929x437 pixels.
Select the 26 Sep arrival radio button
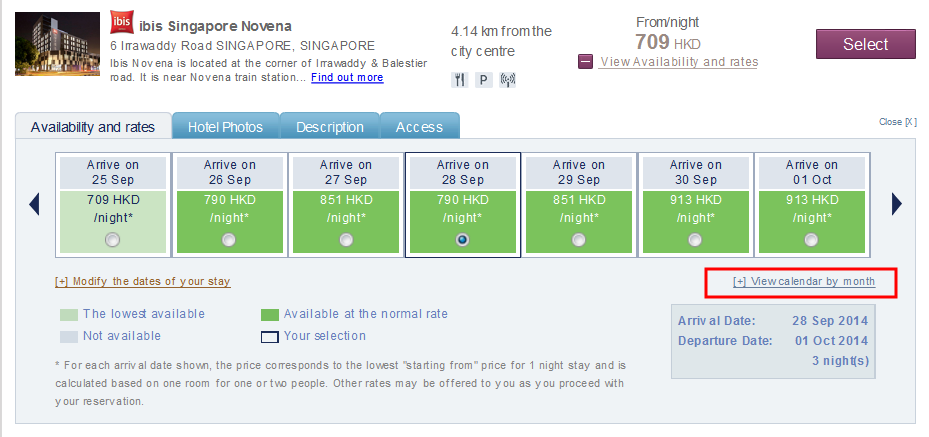click(229, 239)
